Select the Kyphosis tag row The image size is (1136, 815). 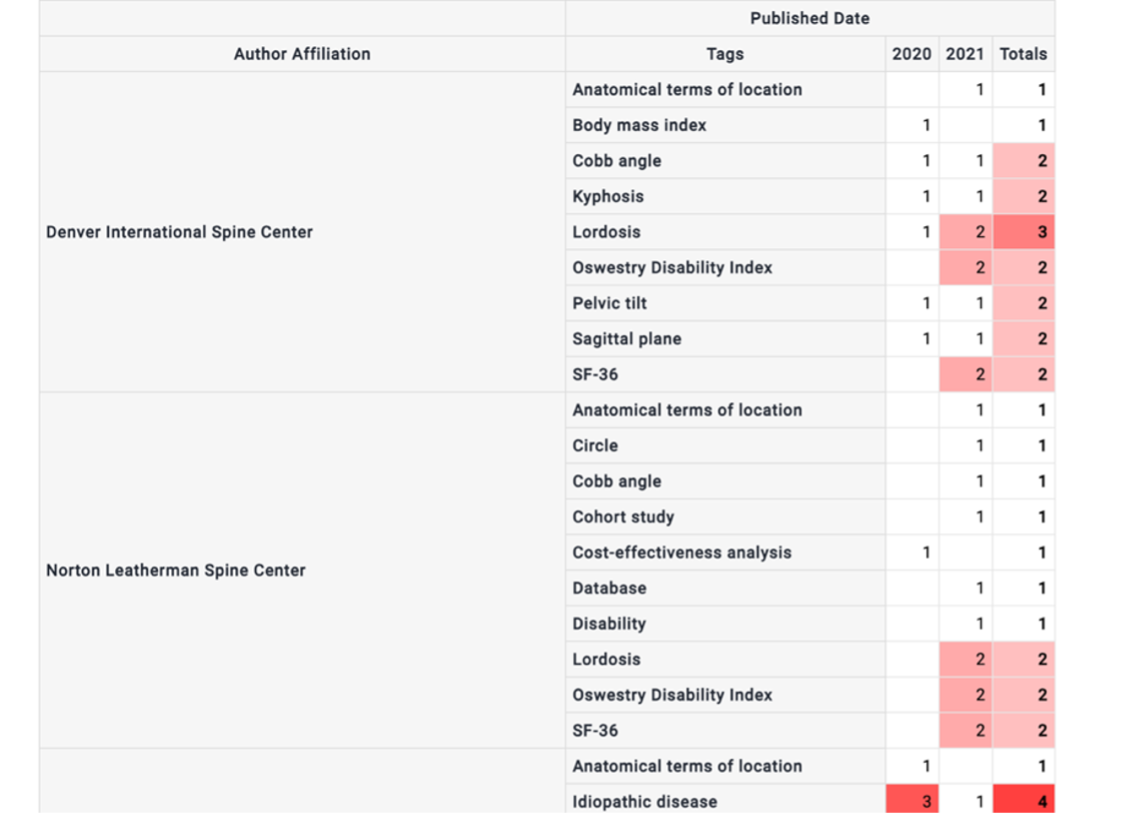click(608, 196)
